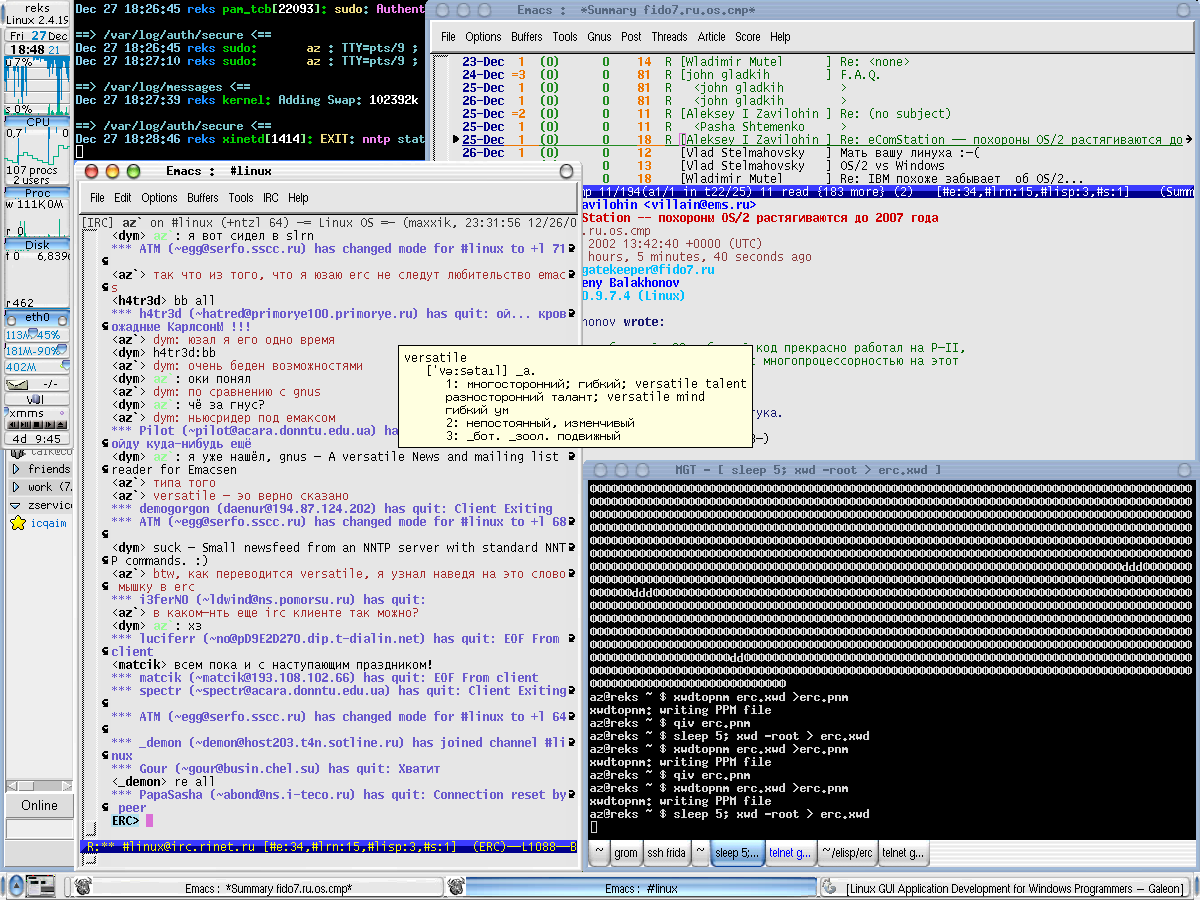The image size is (1200, 900).
Task: Click the mail envelope icon in gkrellm
Action: pos(19,384)
